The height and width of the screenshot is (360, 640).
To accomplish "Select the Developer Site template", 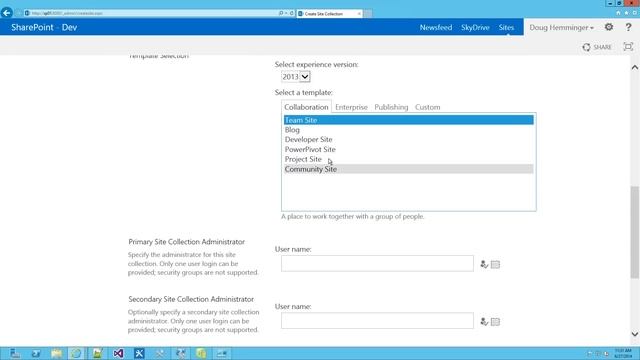I will click(409, 140).
